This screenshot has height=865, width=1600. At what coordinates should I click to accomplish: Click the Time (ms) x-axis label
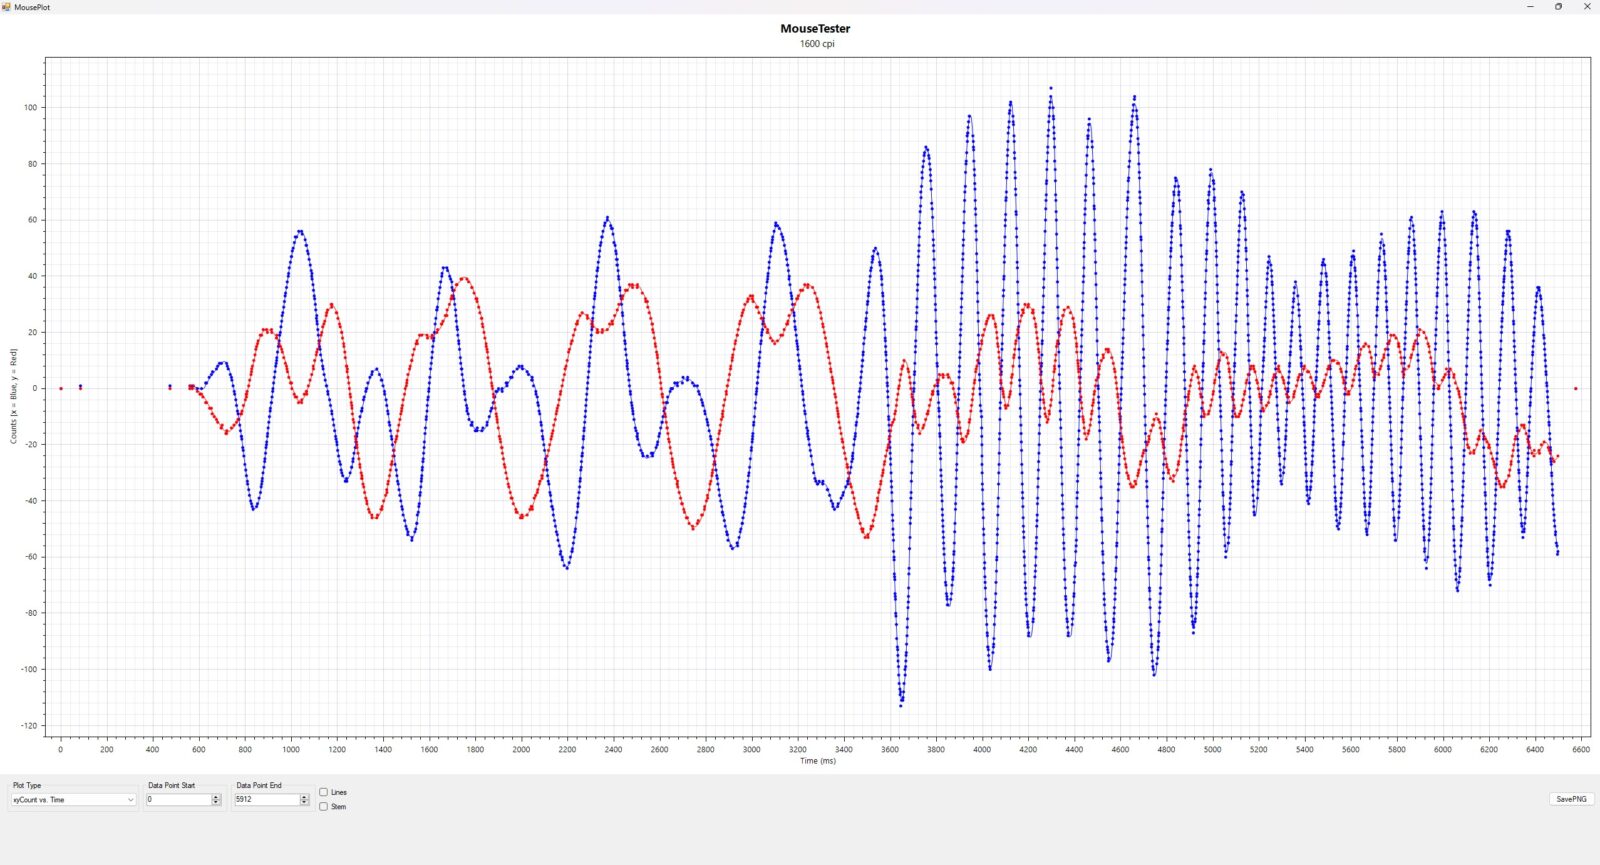coord(817,761)
